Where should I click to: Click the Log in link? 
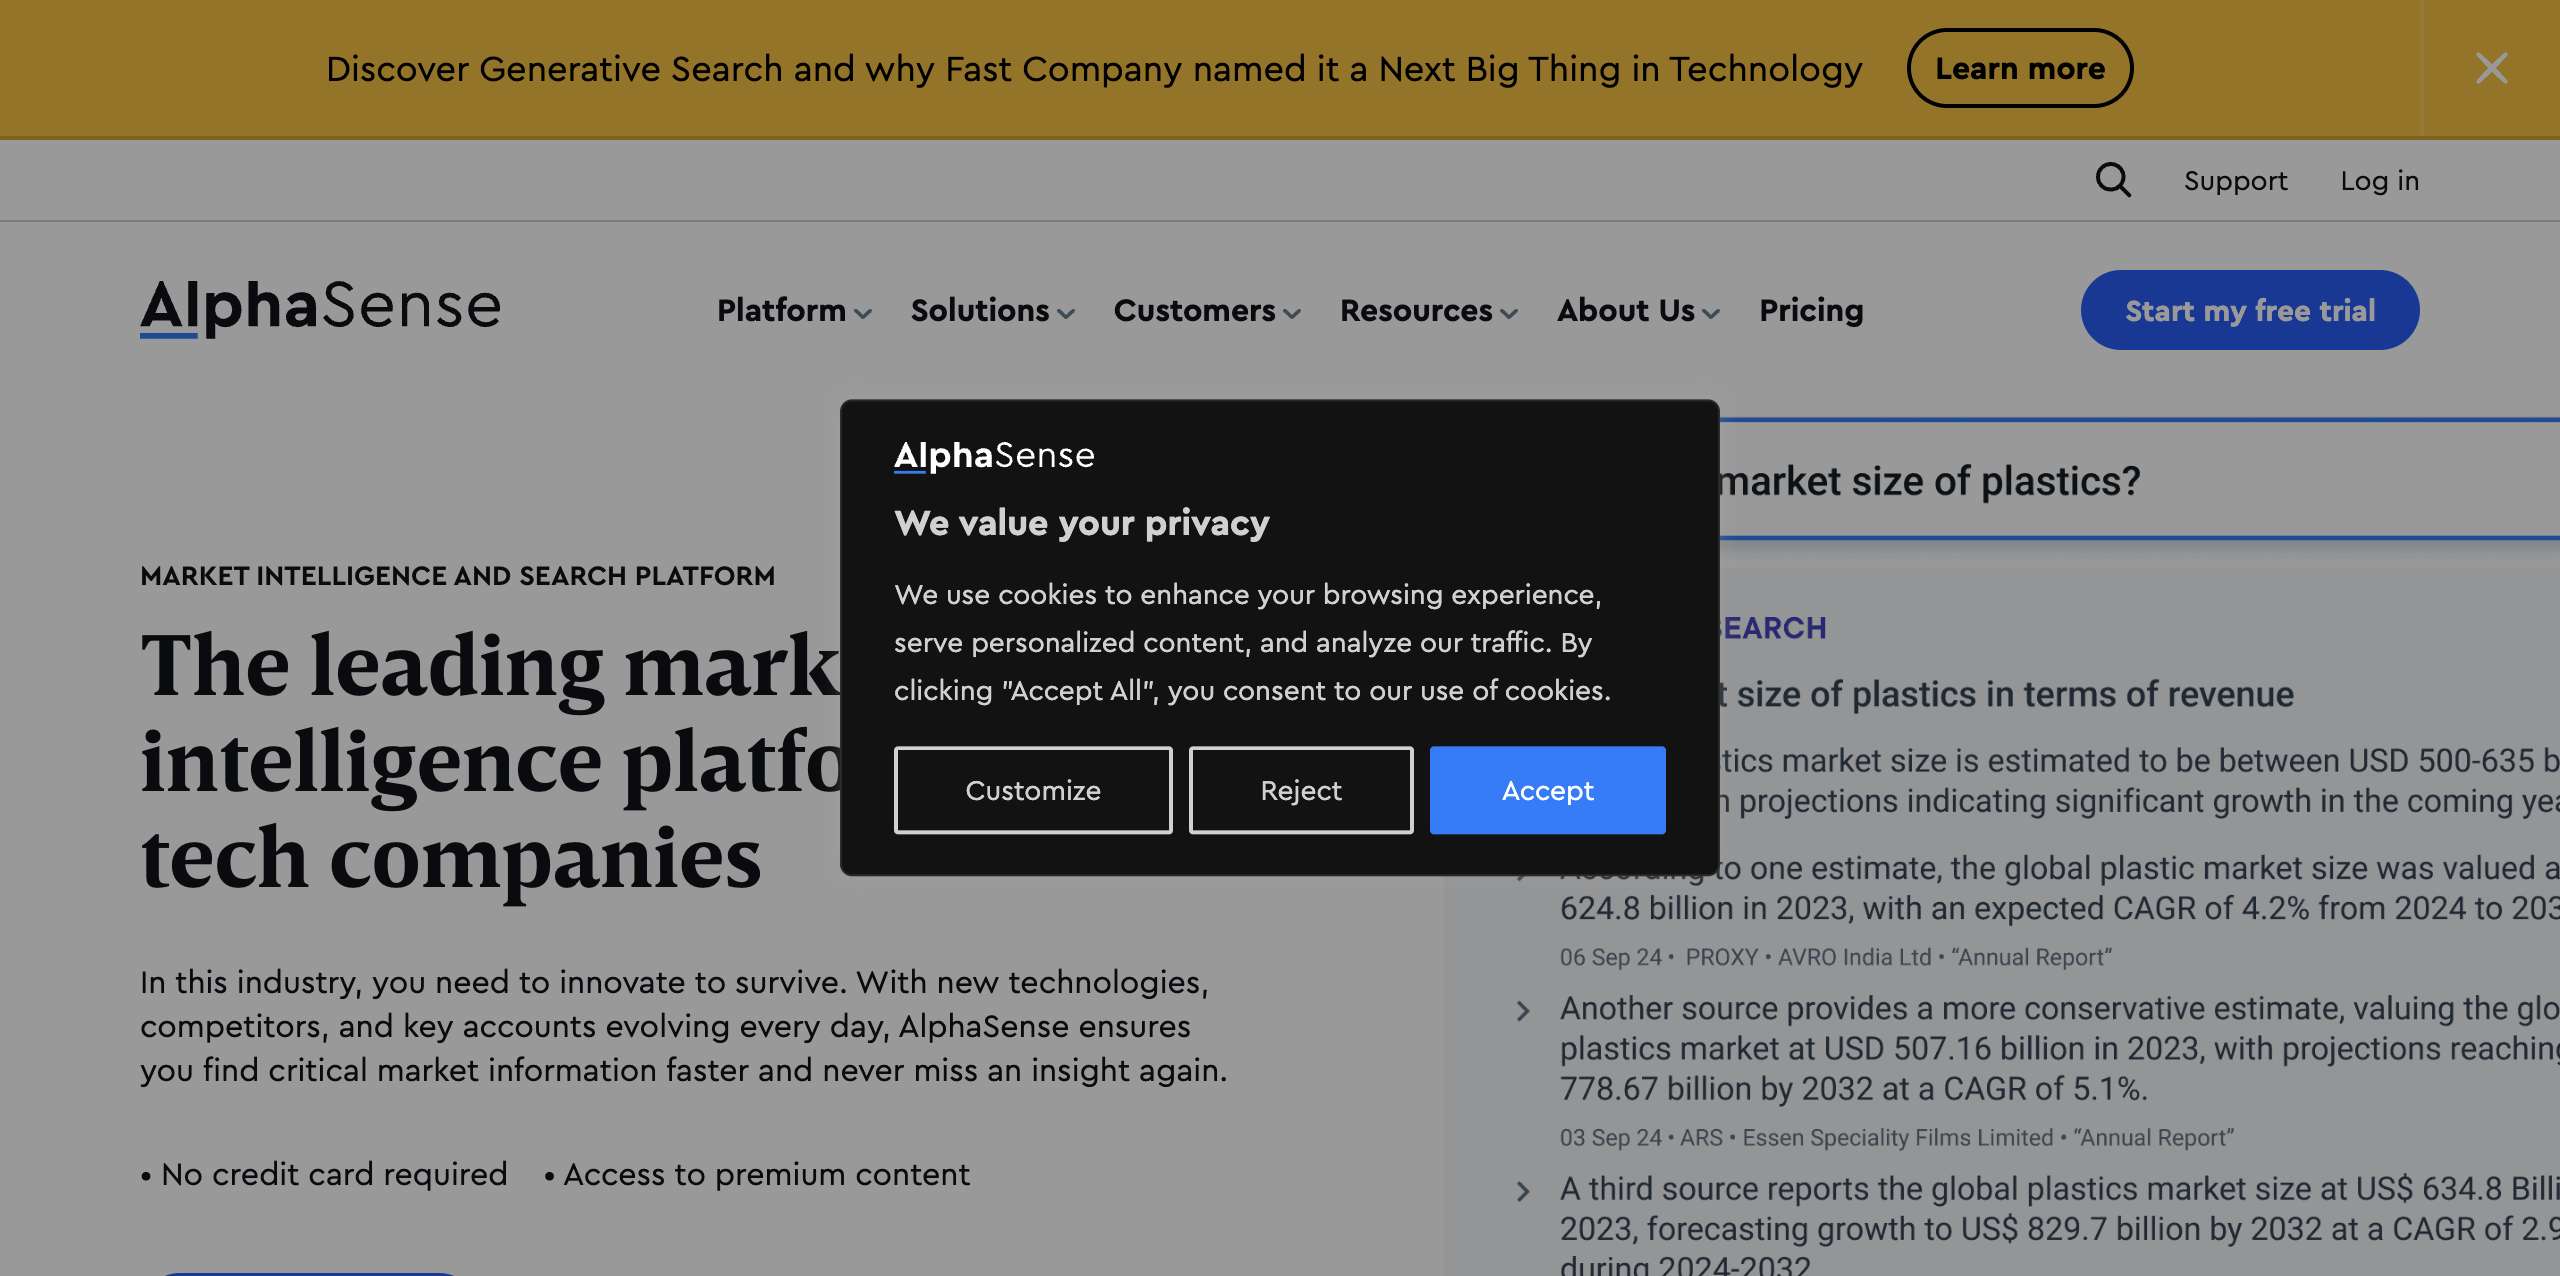2380,180
